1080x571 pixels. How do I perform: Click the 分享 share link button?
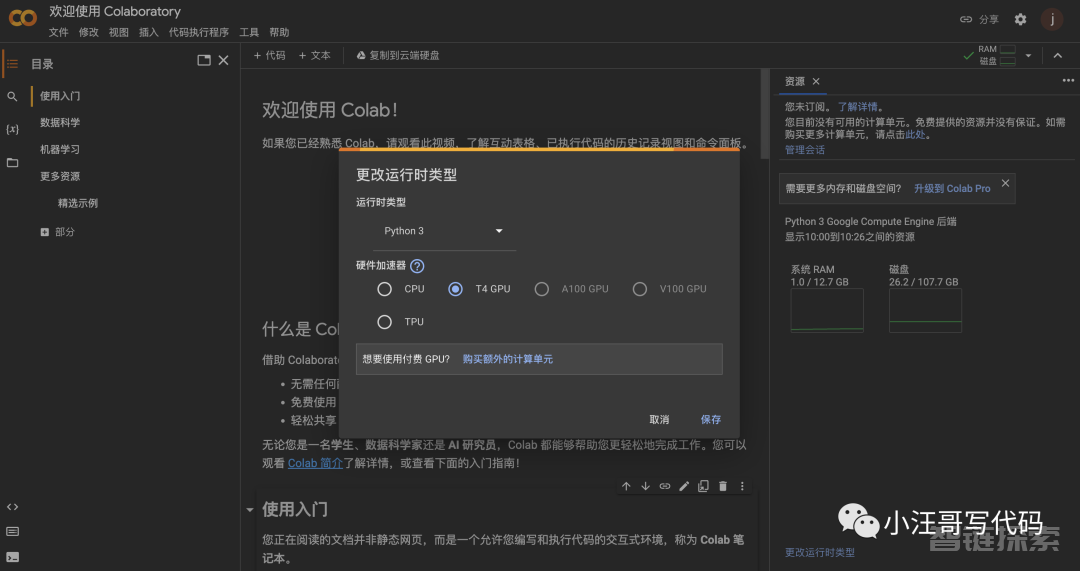pos(979,19)
